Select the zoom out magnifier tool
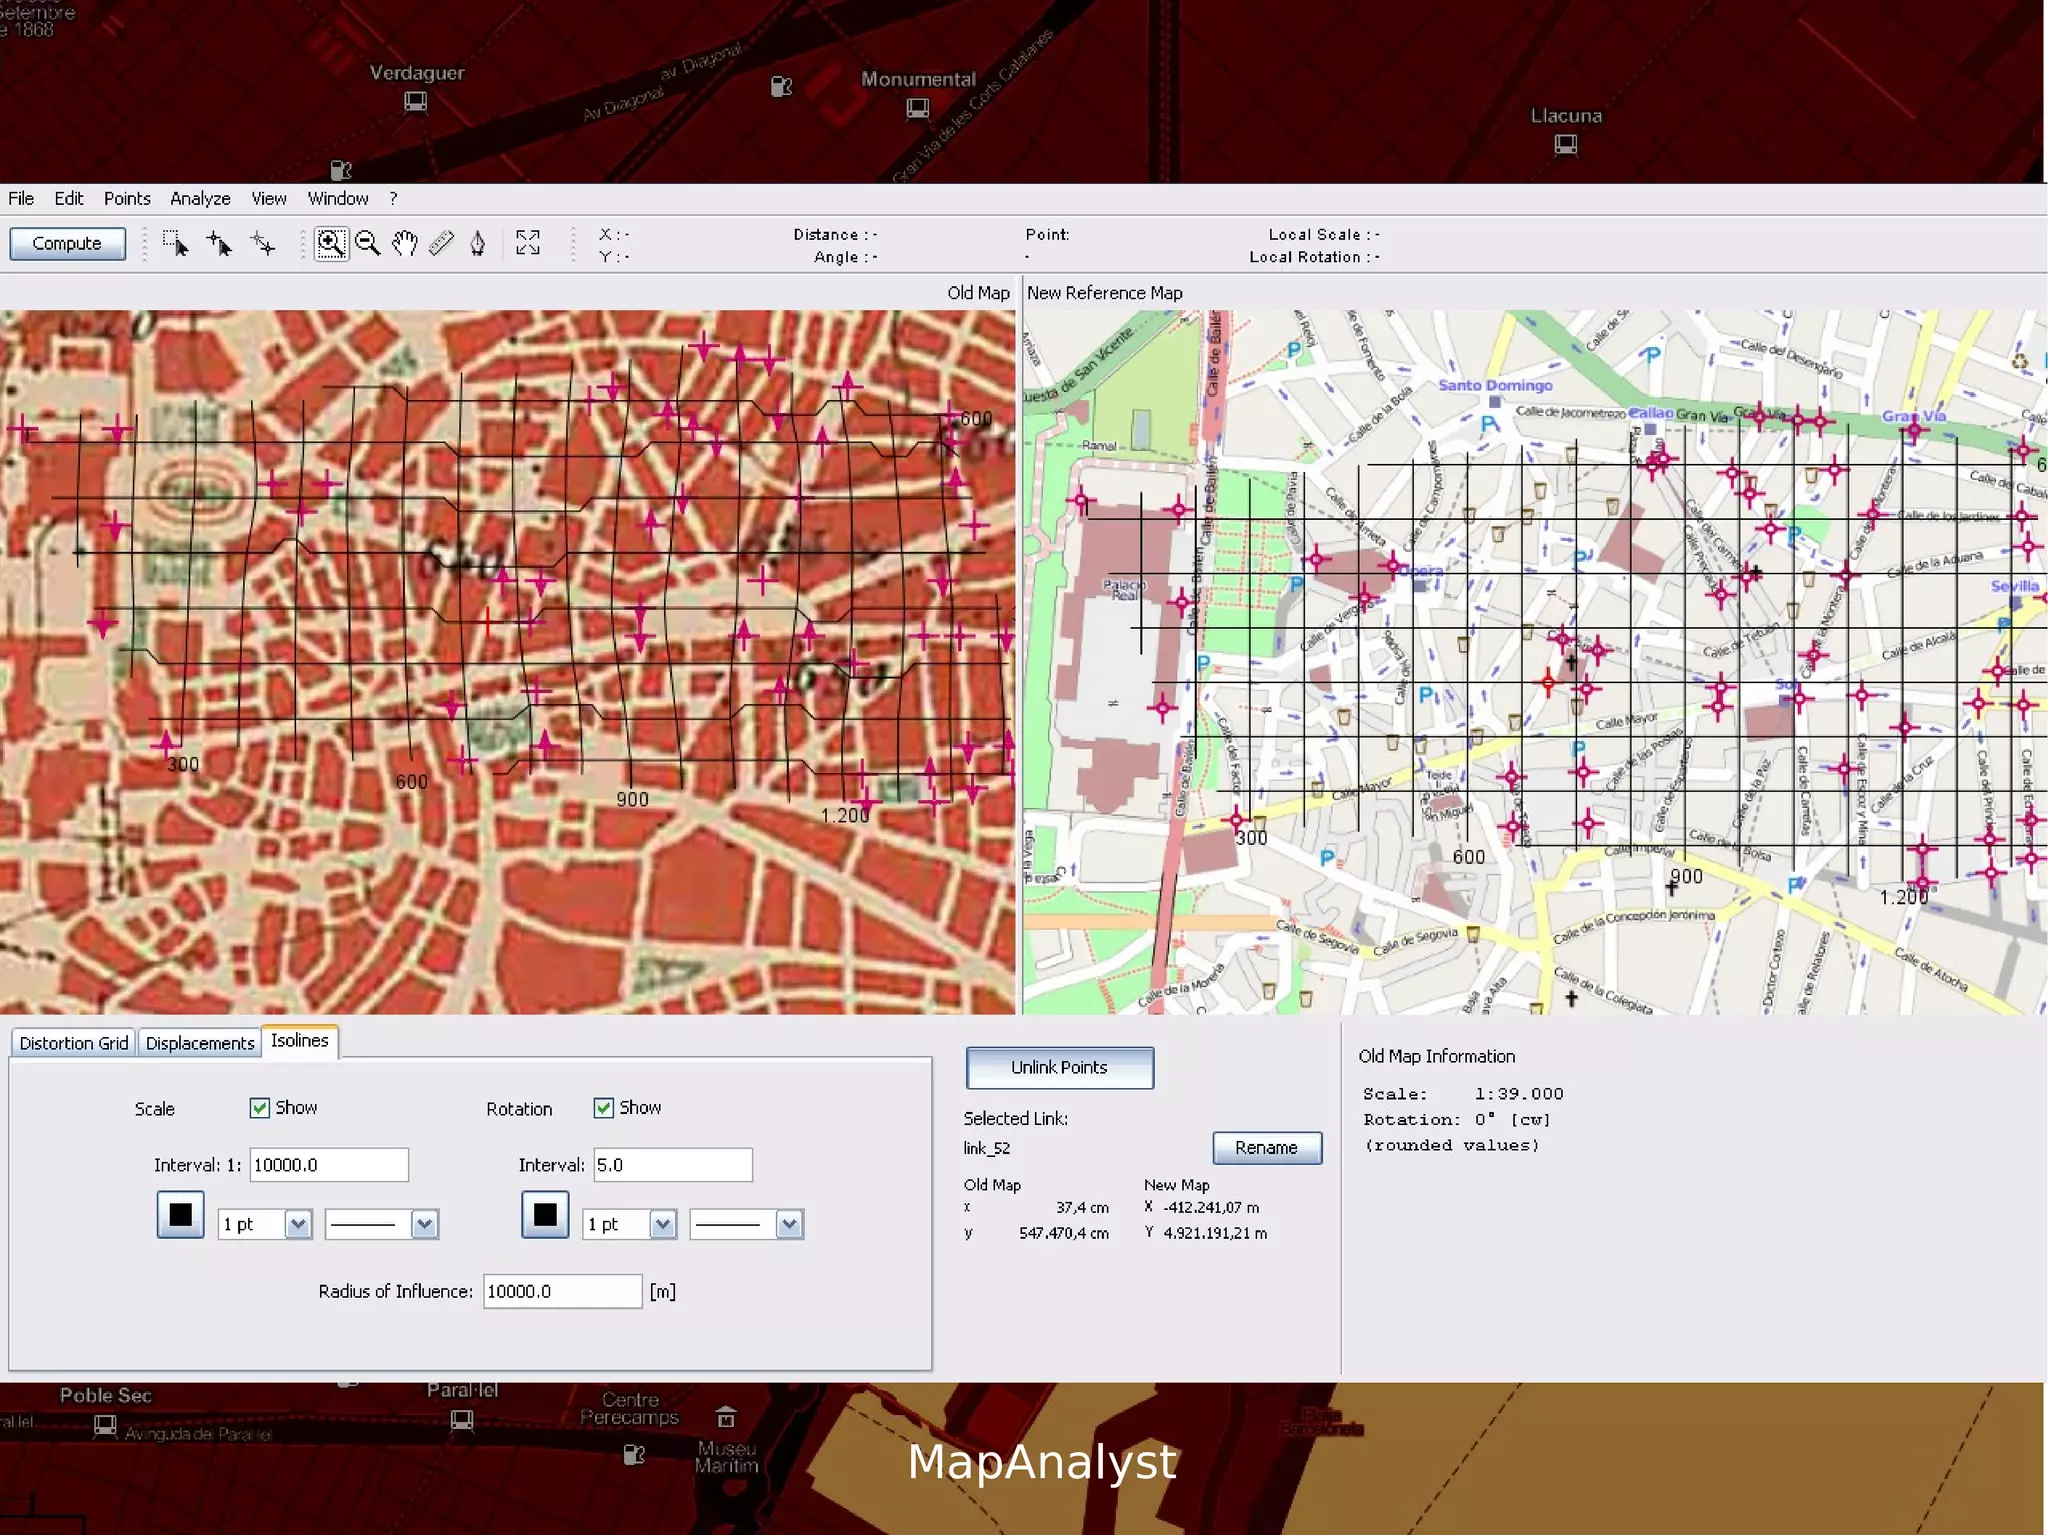Image resolution: width=2048 pixels, height=1535 pixels. coord(367,244)
